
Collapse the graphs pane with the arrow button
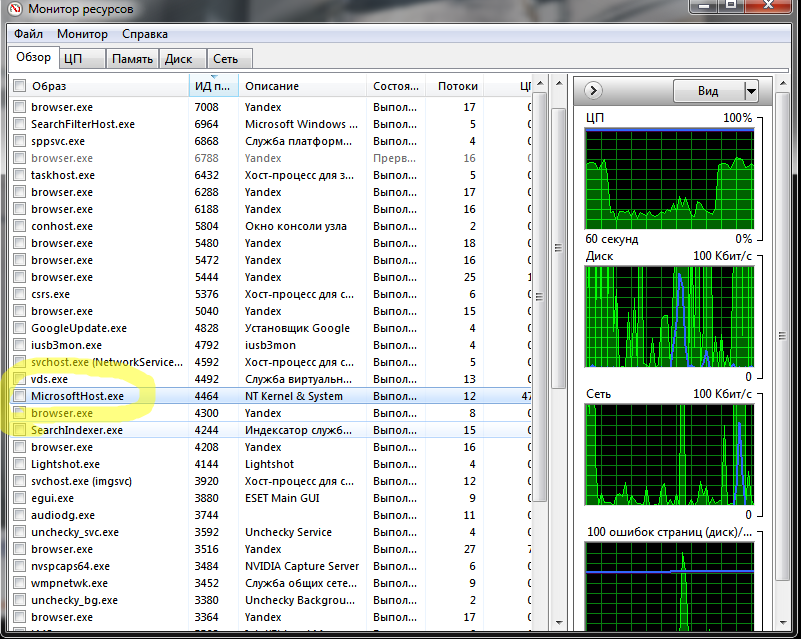[x=594, y=91]
